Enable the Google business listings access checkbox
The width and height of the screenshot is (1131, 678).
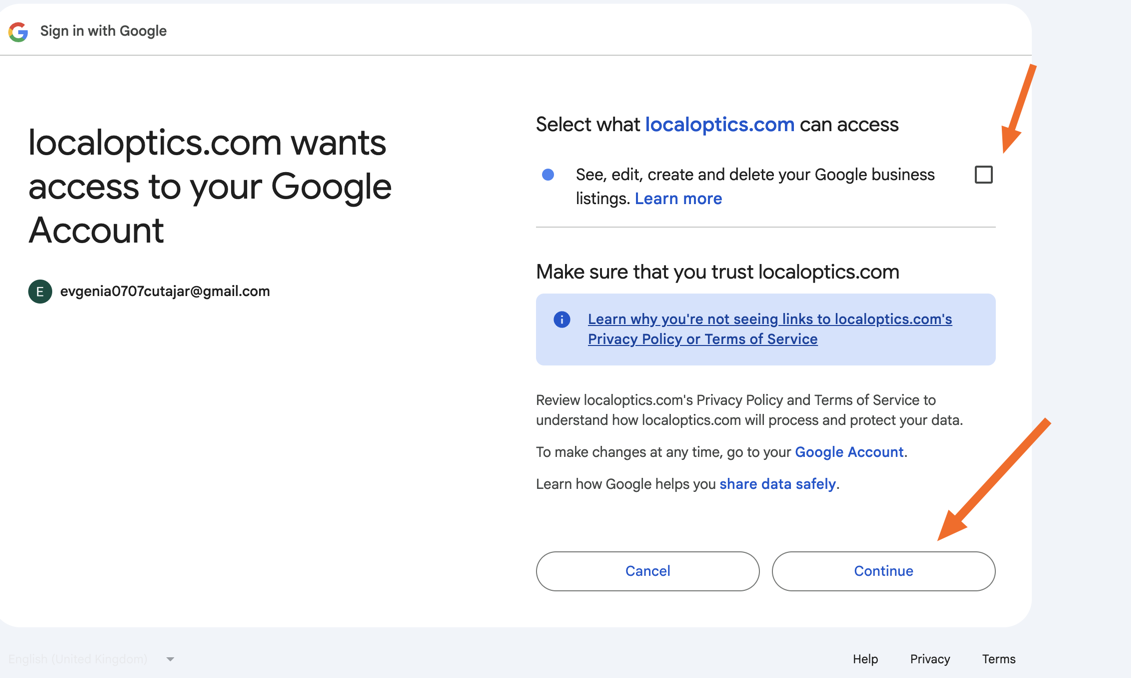[983, 175]
